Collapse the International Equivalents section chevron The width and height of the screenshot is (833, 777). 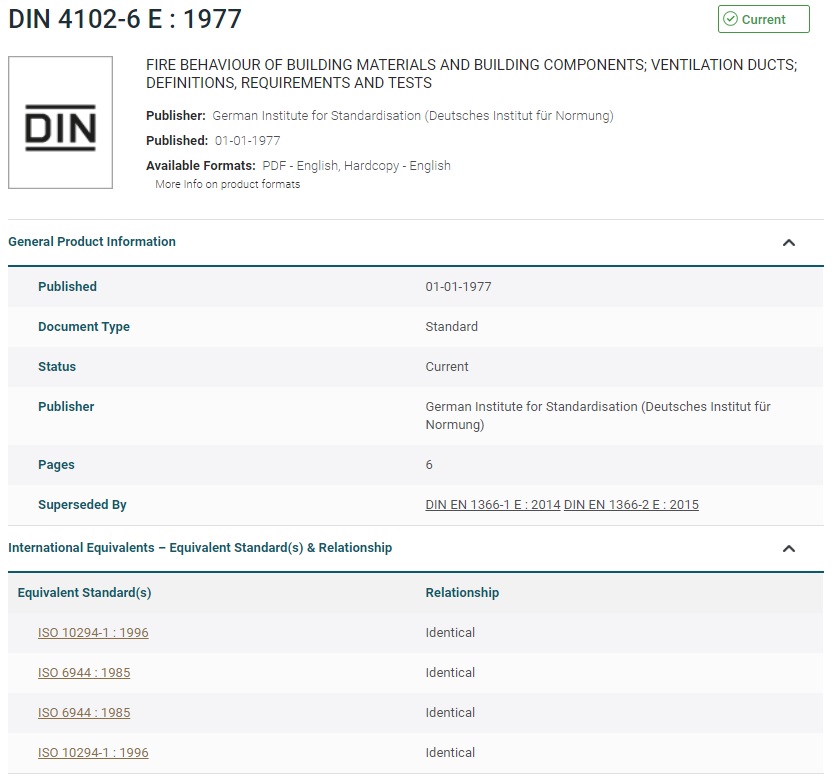tap(789, 549)
